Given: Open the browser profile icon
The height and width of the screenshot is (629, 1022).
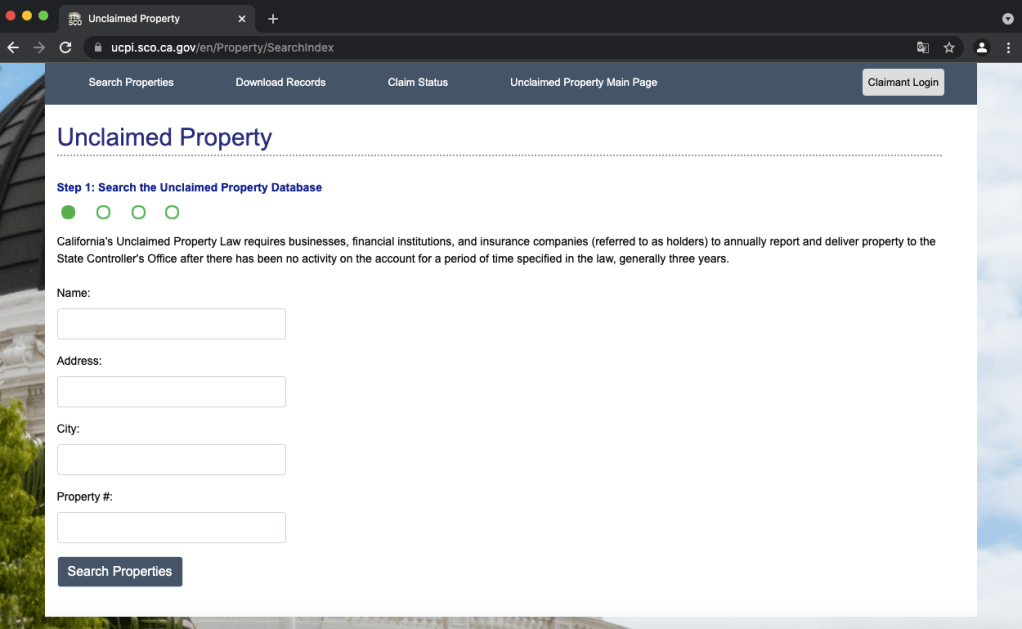Looking at the screenshot, I should pos(982,47).
